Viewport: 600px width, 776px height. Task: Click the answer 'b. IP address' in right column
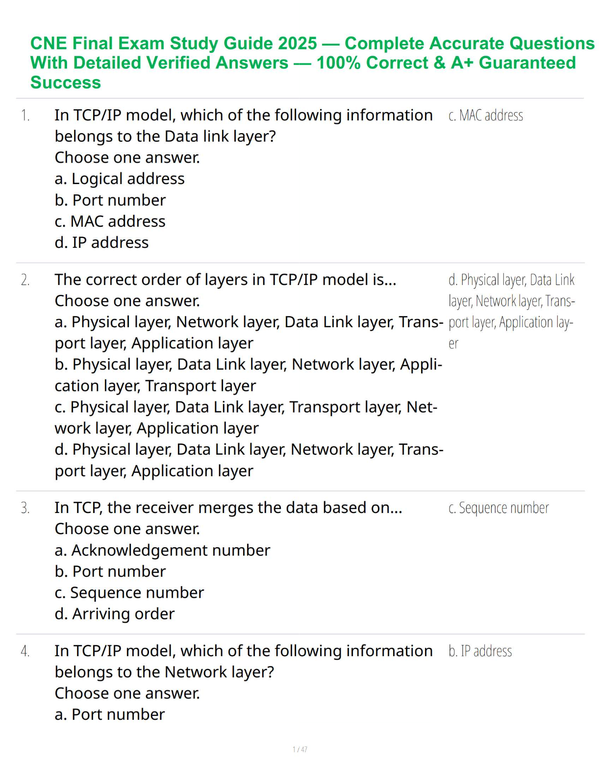pos(480,651)
